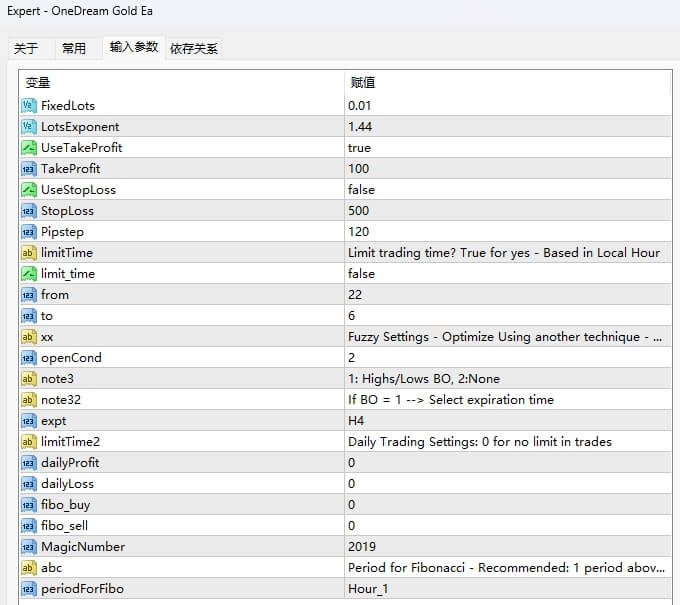Viewport: 680px width, 605px height.
Task: Click the TakeProfit integer icon
Action: 29,169
